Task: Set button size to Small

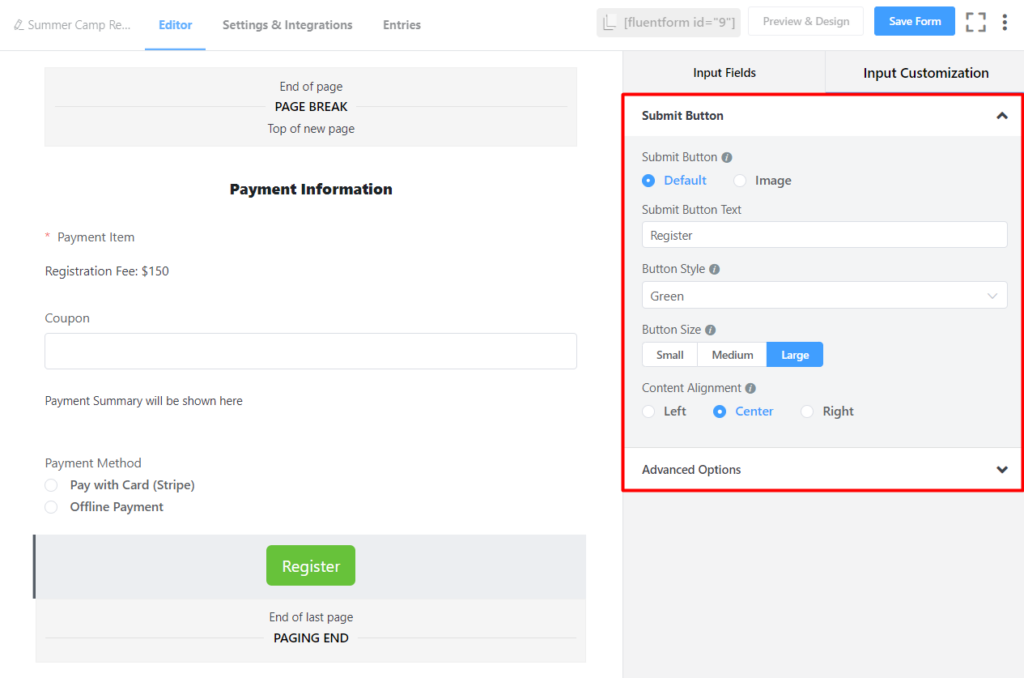Action: click(670, 355)
